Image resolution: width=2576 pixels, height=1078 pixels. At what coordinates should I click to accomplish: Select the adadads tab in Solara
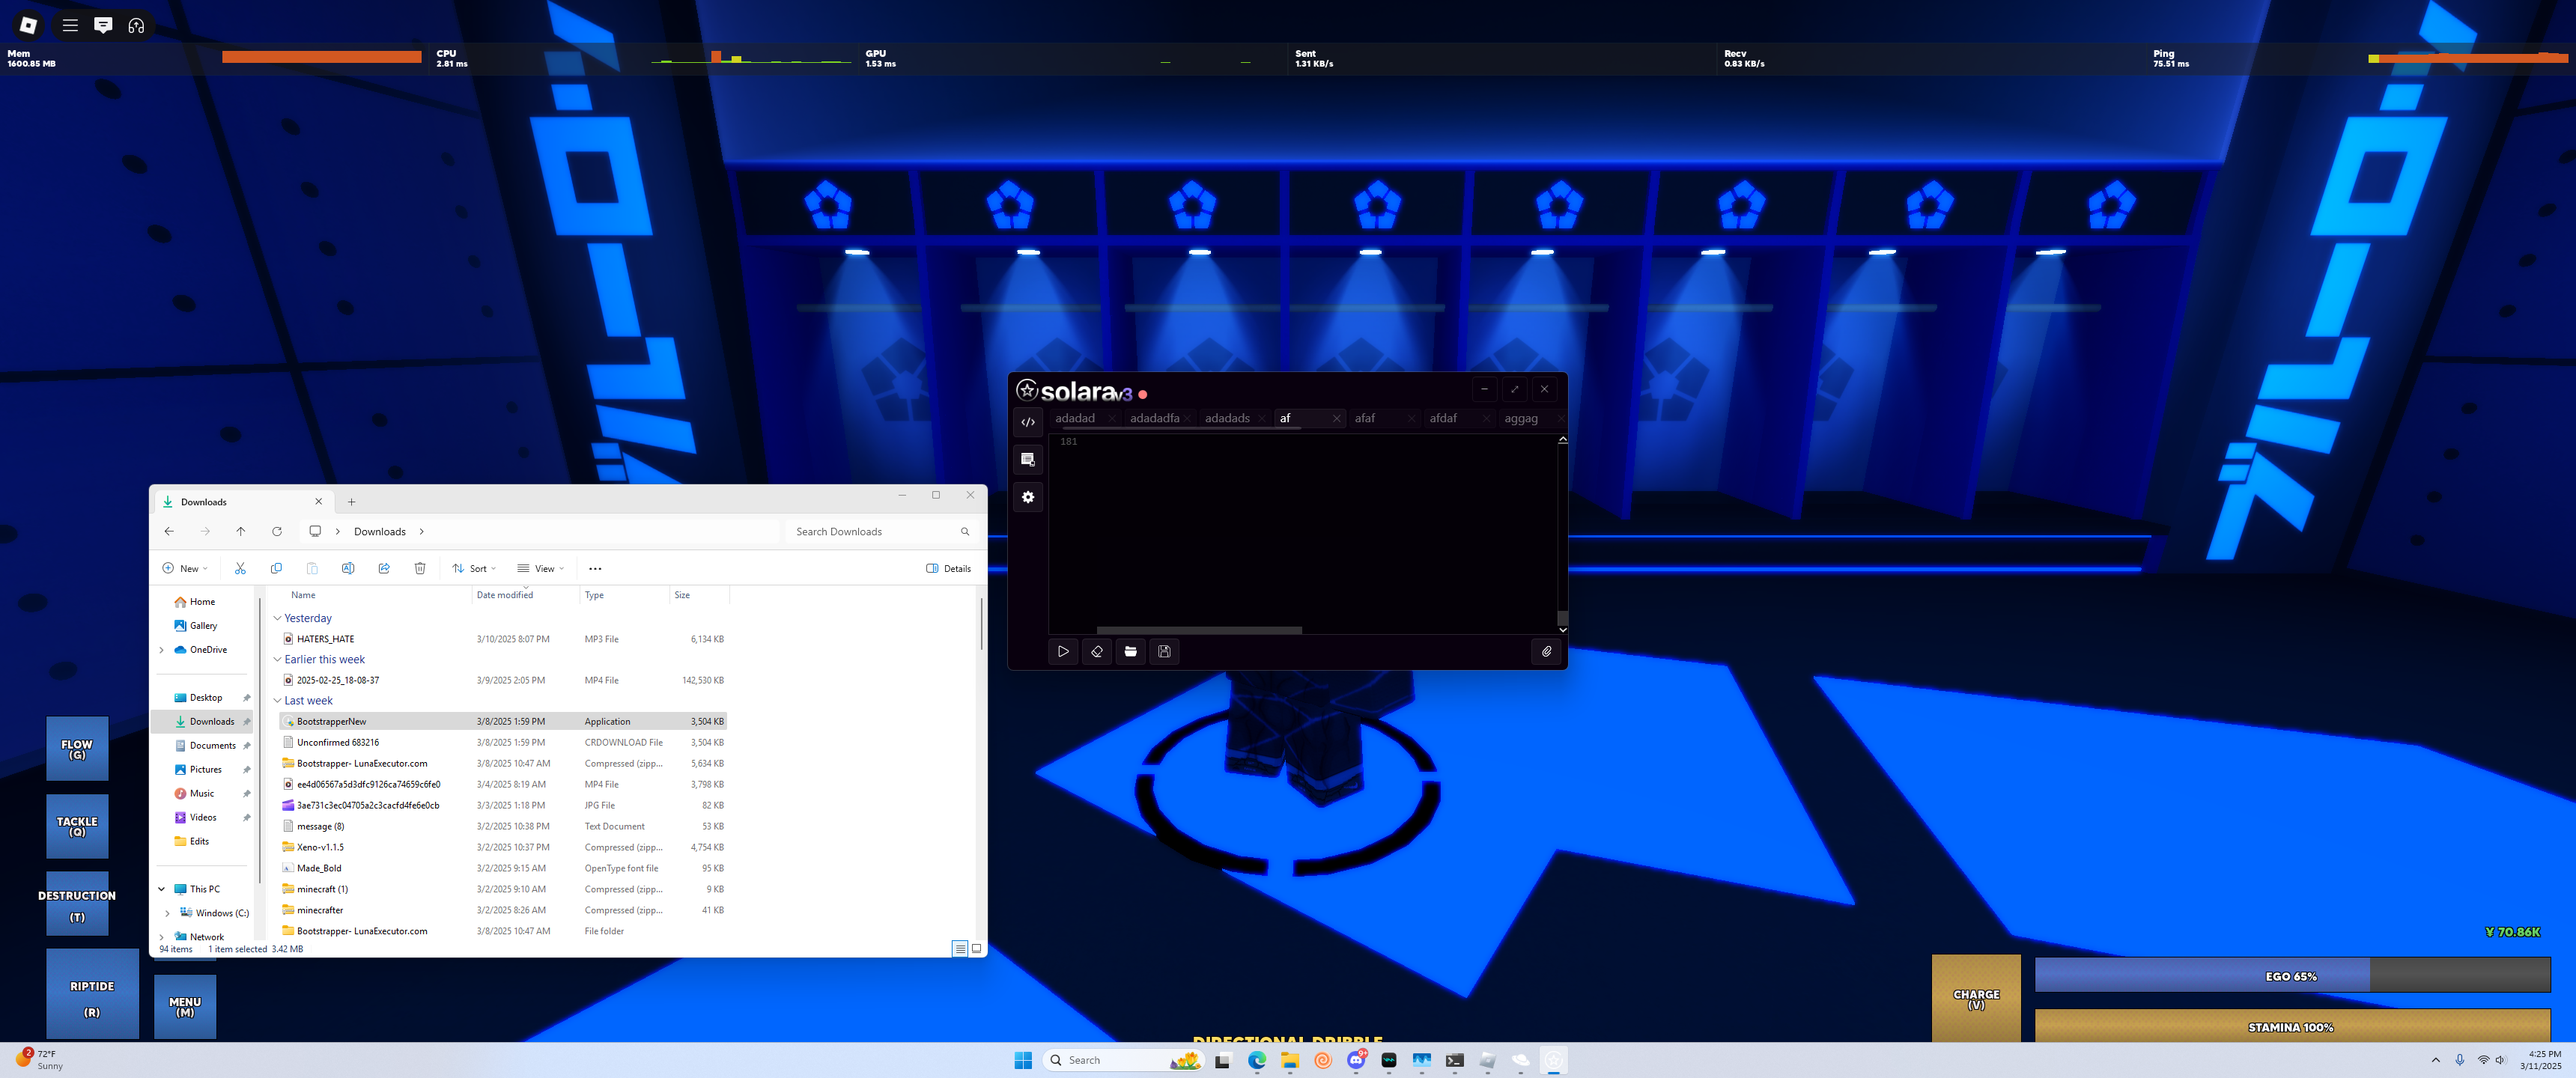(x=1227, y=418)
